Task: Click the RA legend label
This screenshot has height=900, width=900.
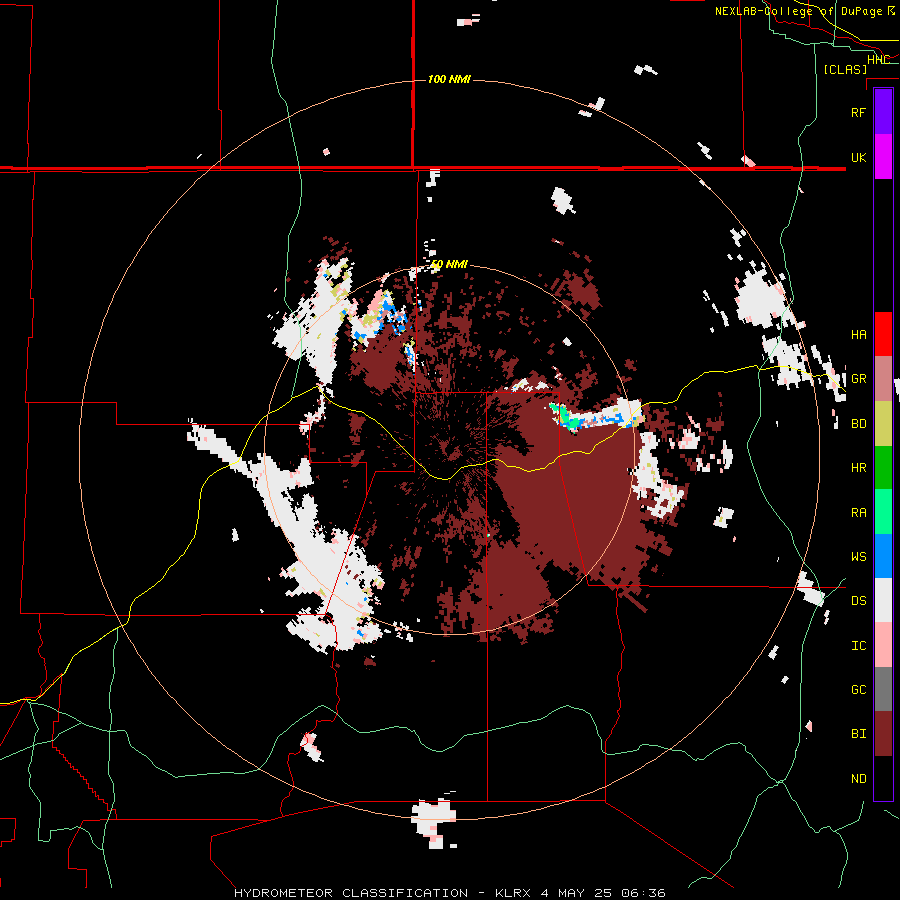Action: (x=858, y=513)
